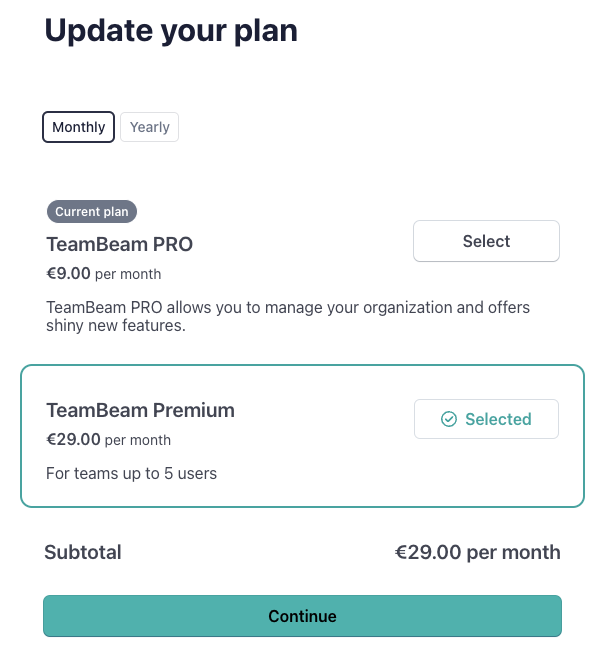Switch billing to Monthly
This screenshot has width=605, height=670.
pyautogui.click(x=79, y=127)
